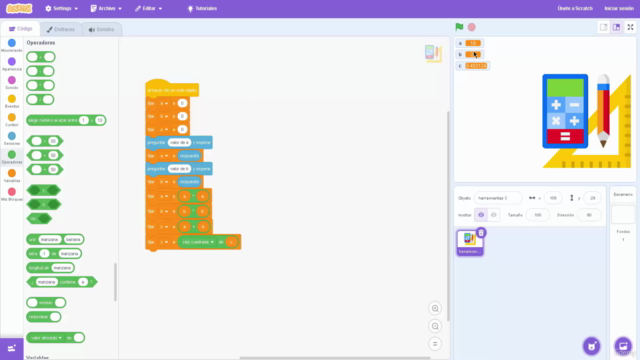
Task: Click the sprite name field
Action: 498,198
